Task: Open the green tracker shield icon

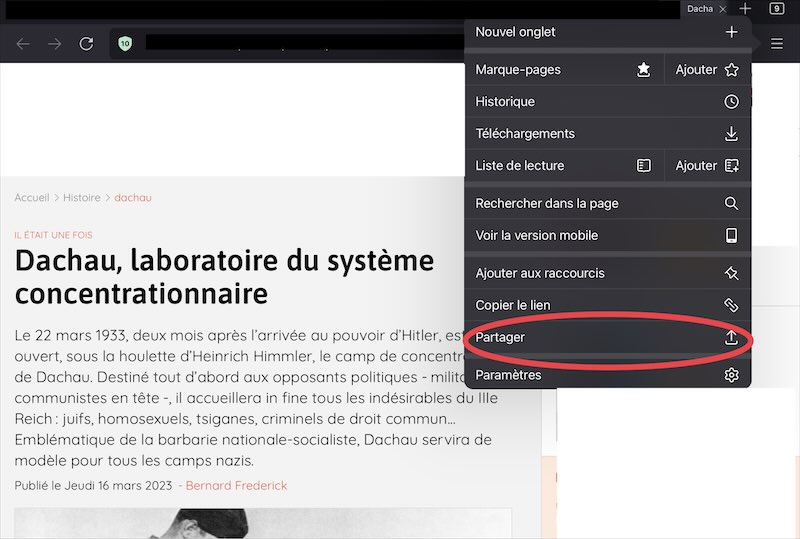Action: pos(125,44)
